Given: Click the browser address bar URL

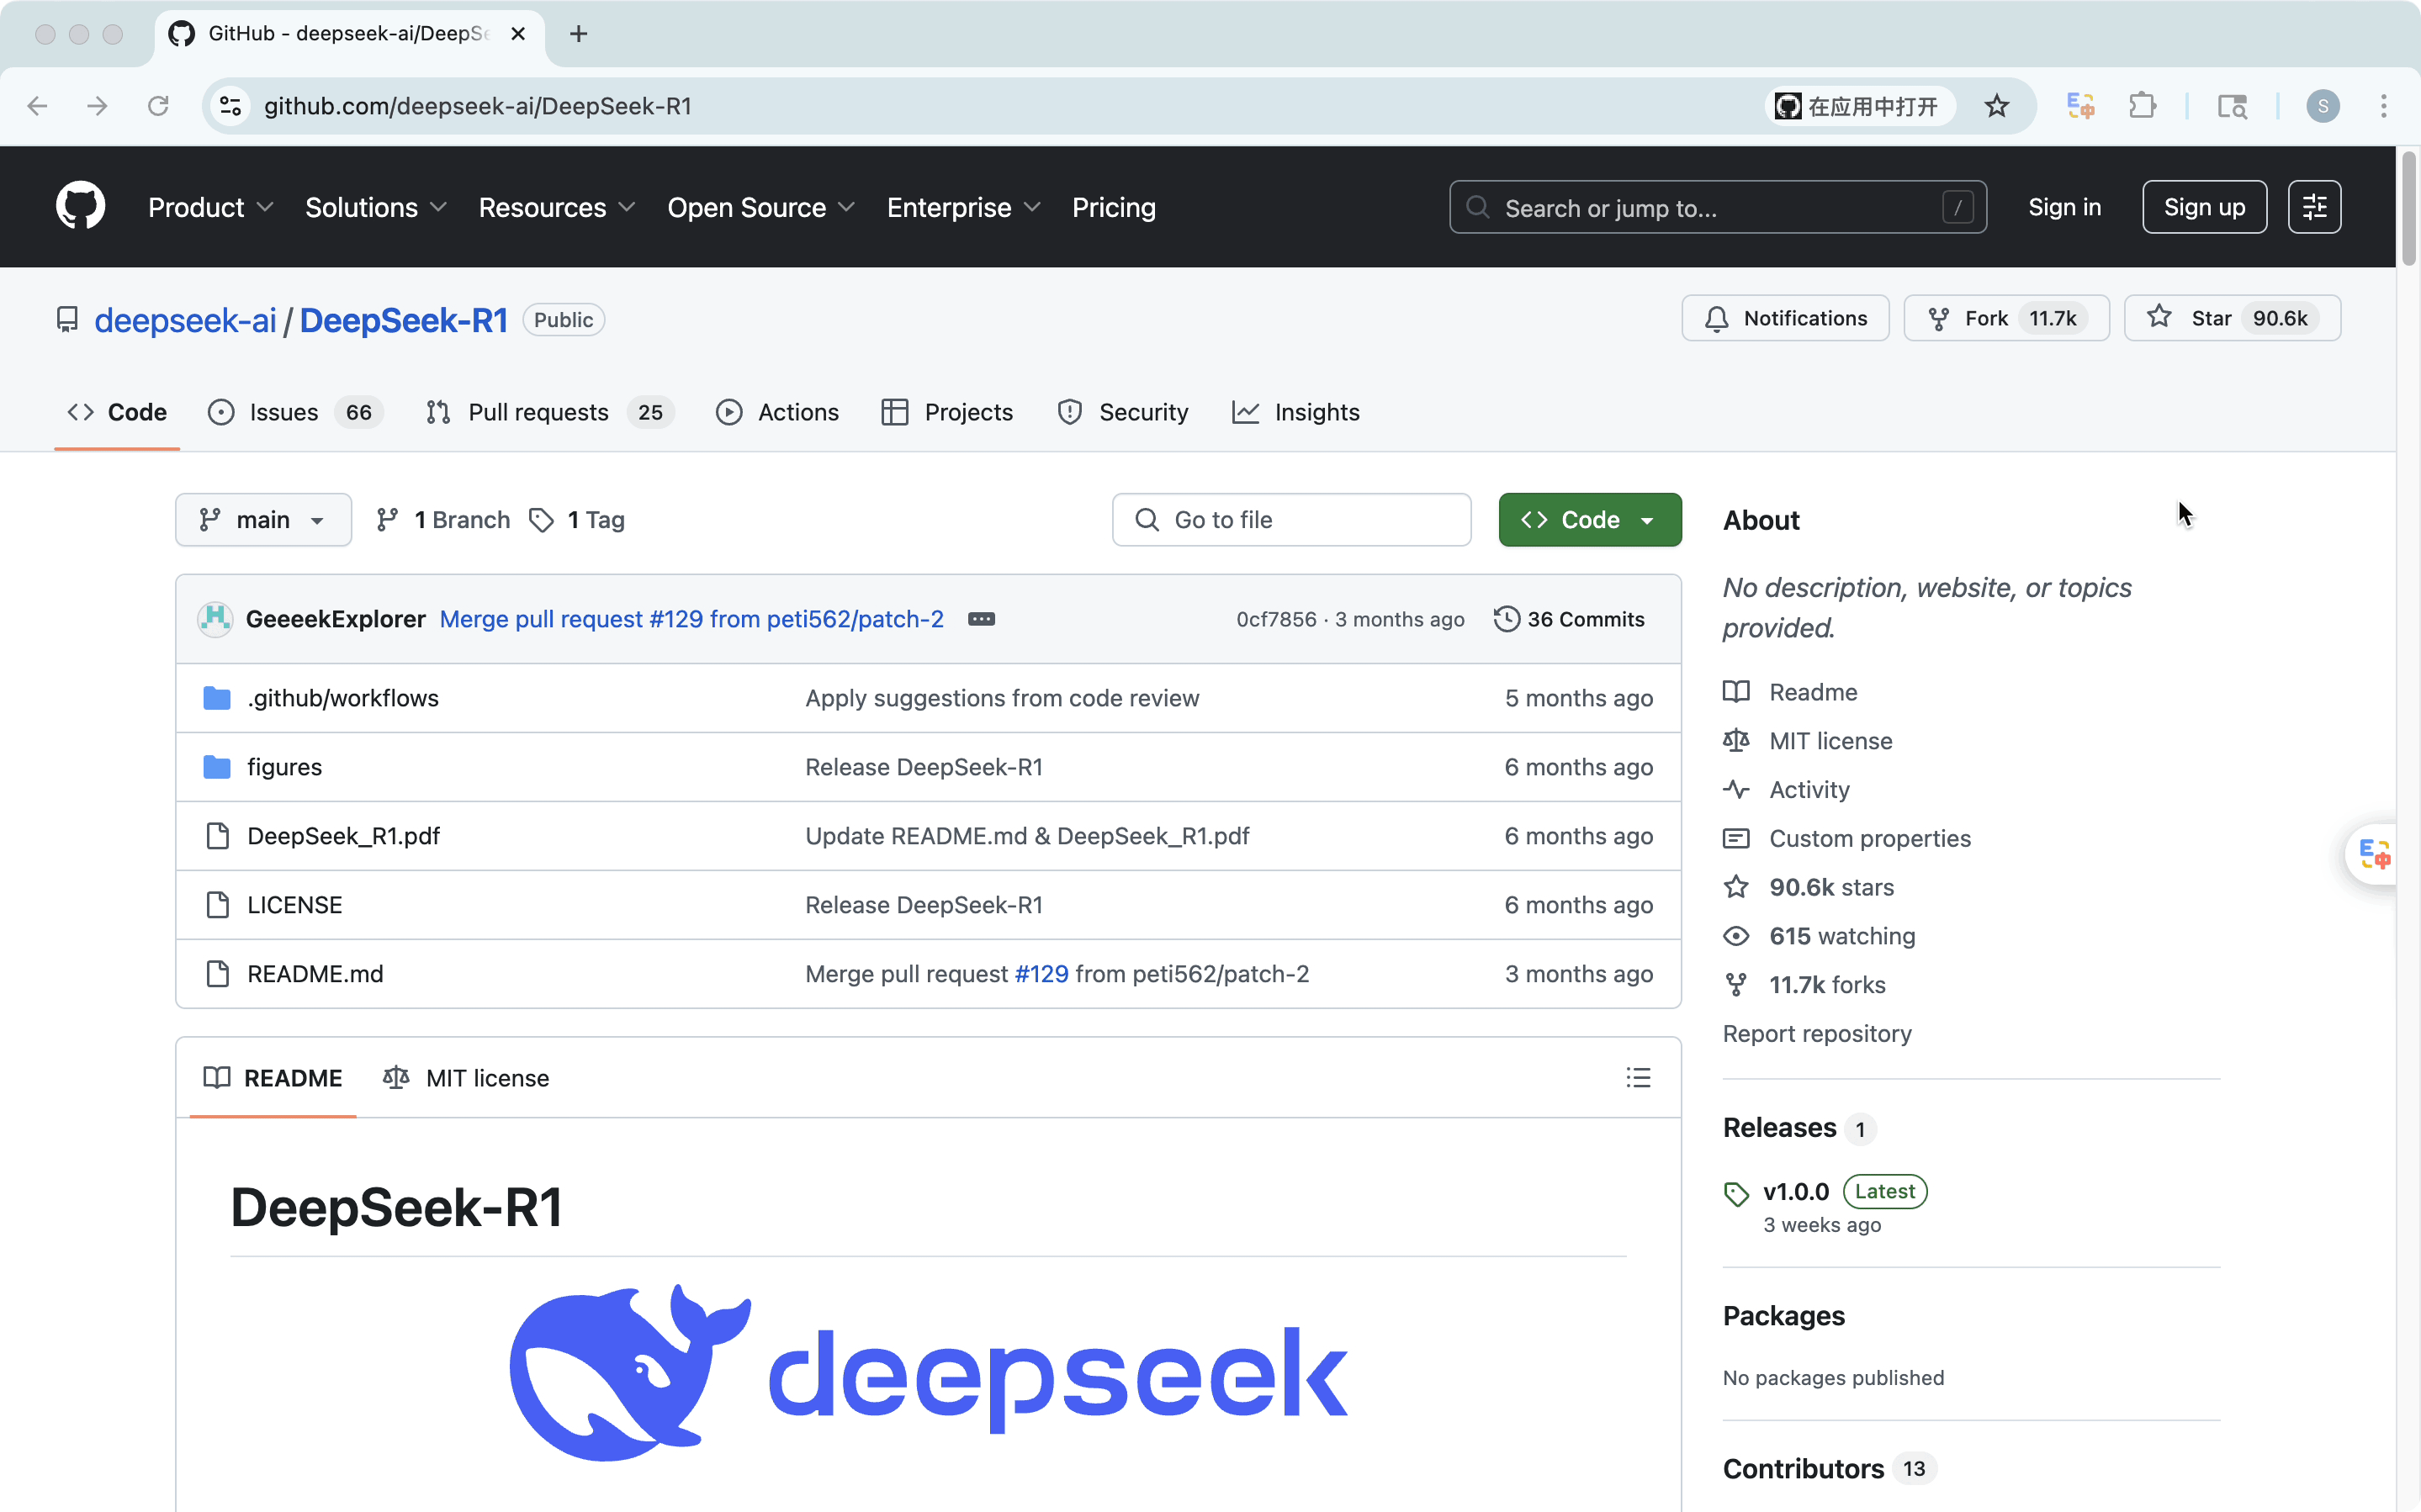Looking at the screenshot, I should [478, 106].
